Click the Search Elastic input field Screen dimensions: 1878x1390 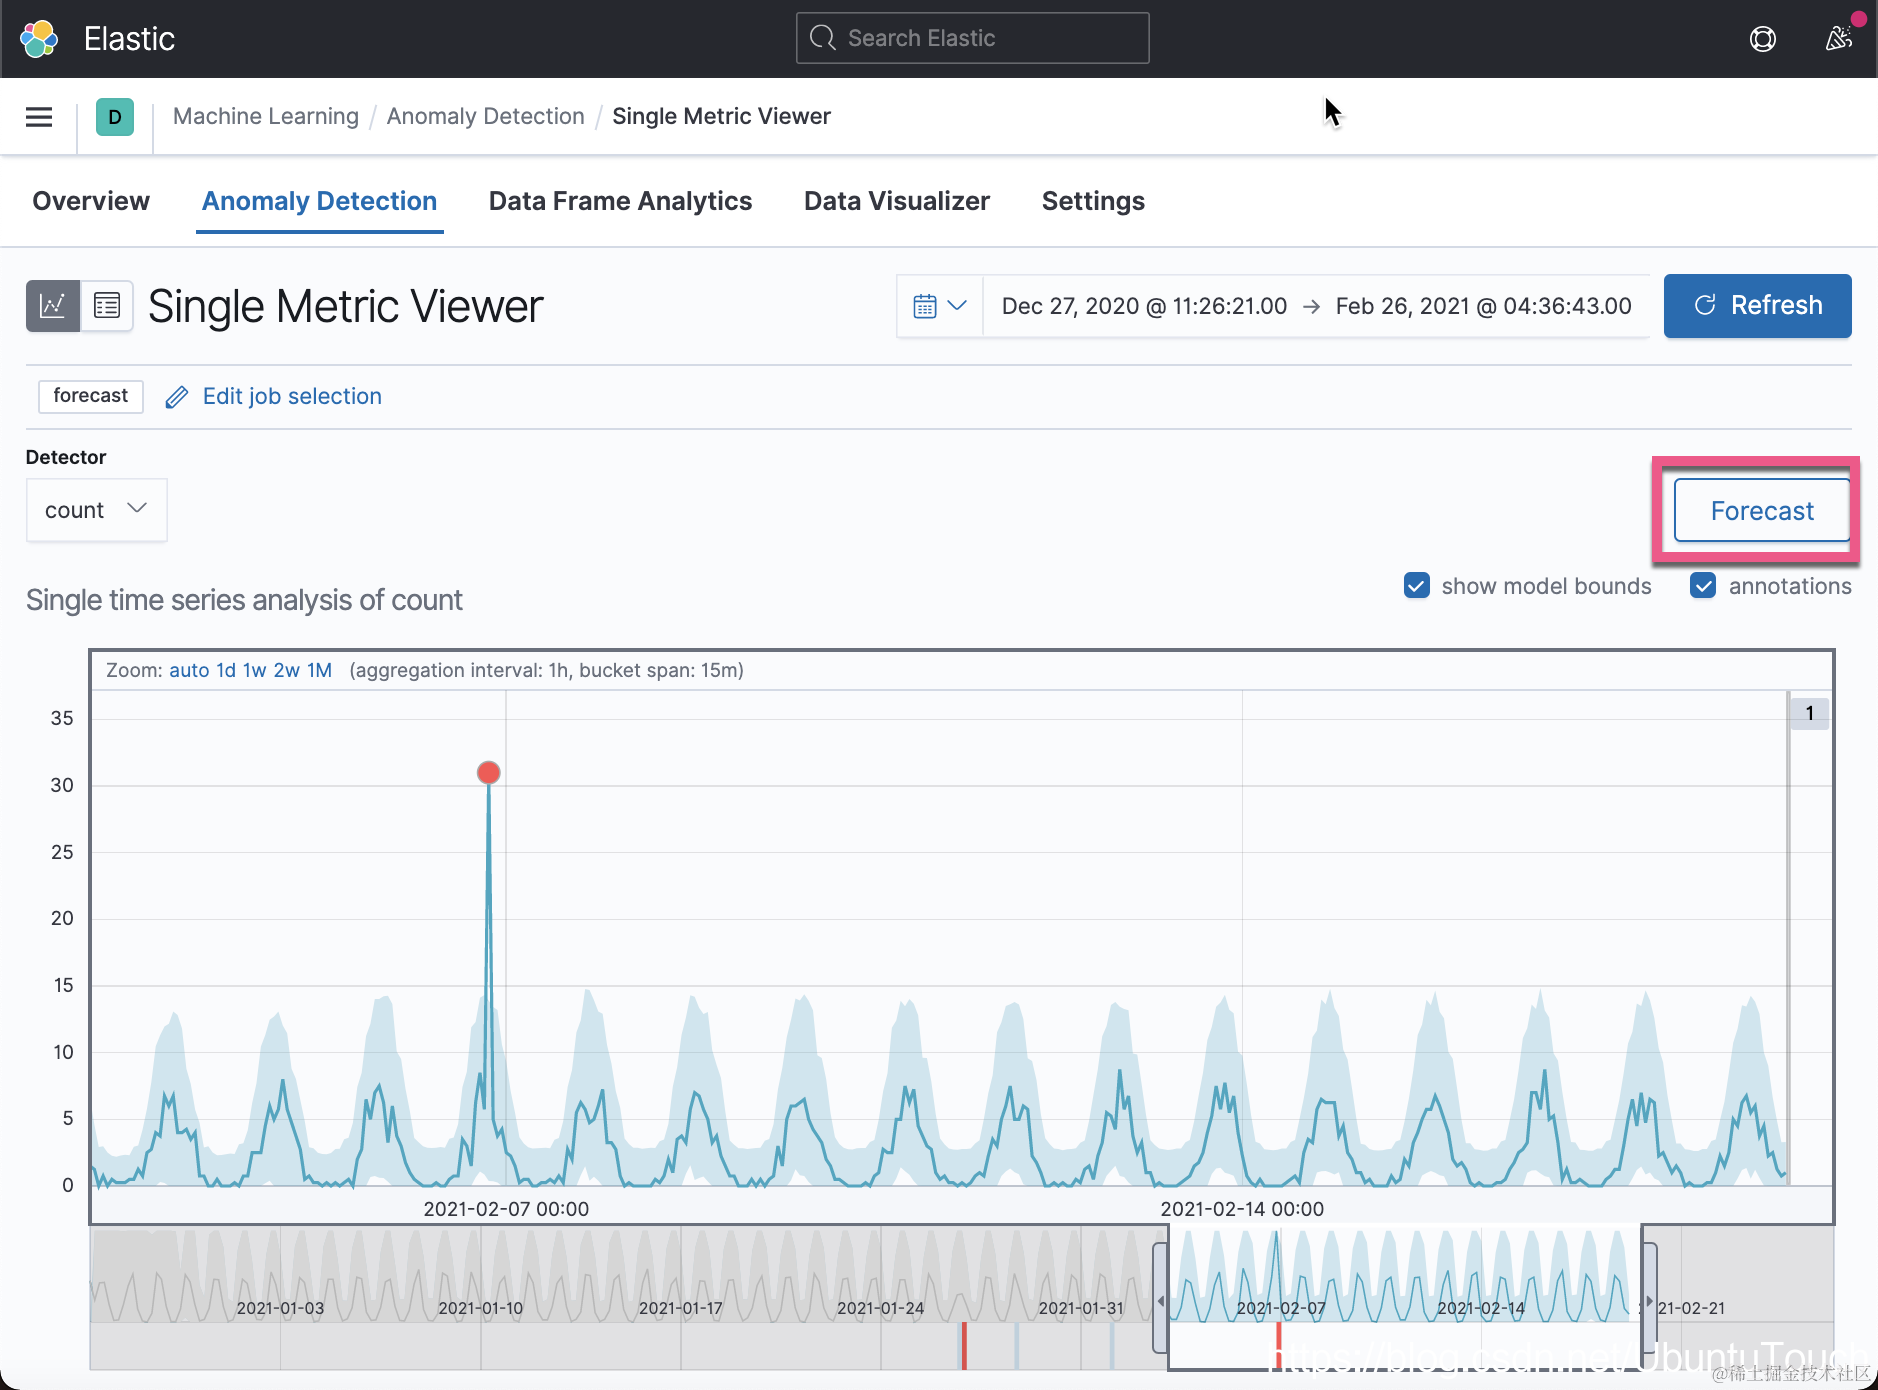point(973,38)
